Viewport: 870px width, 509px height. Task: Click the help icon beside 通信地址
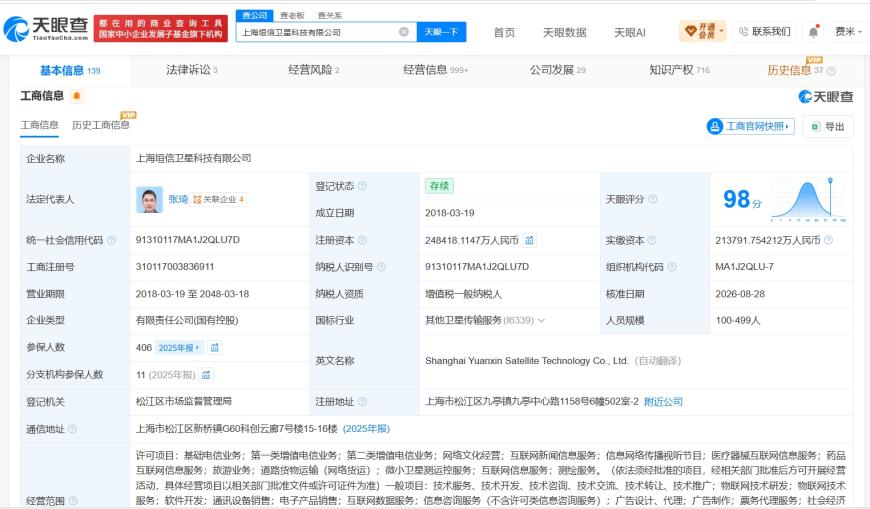(72, 429)
